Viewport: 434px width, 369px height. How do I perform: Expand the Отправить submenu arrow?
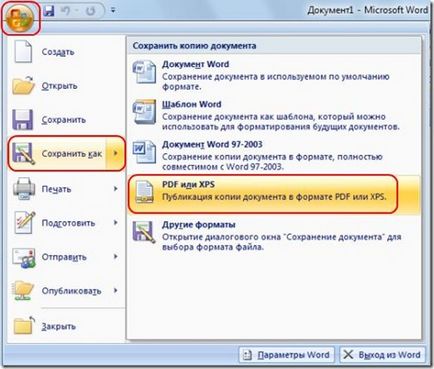click(x=115, y=257)
